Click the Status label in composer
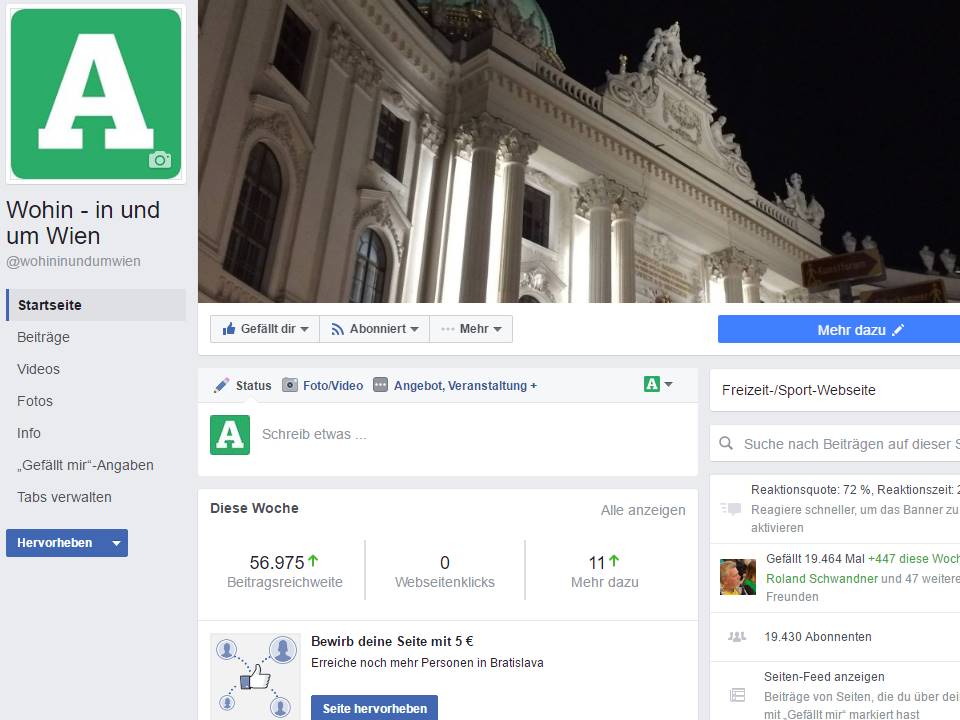960x720 pixels. pyautogui.click(x=253, y=386)
